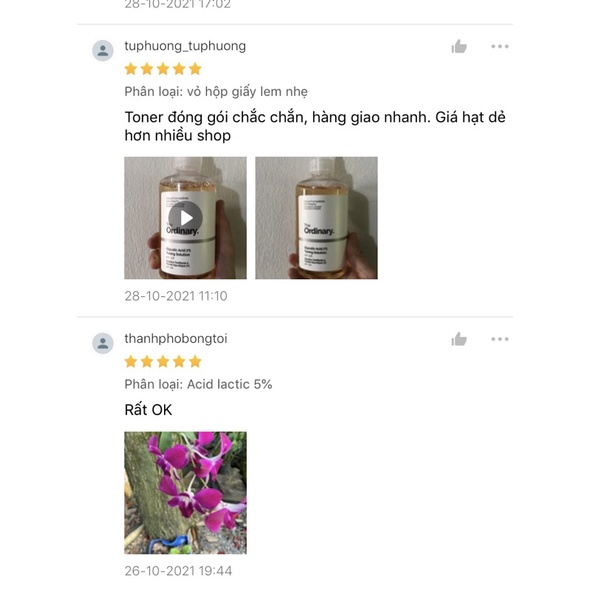Click thanhphobongtoi's profile avatar
The image size is (591, 591).
(x=103, y=343)
